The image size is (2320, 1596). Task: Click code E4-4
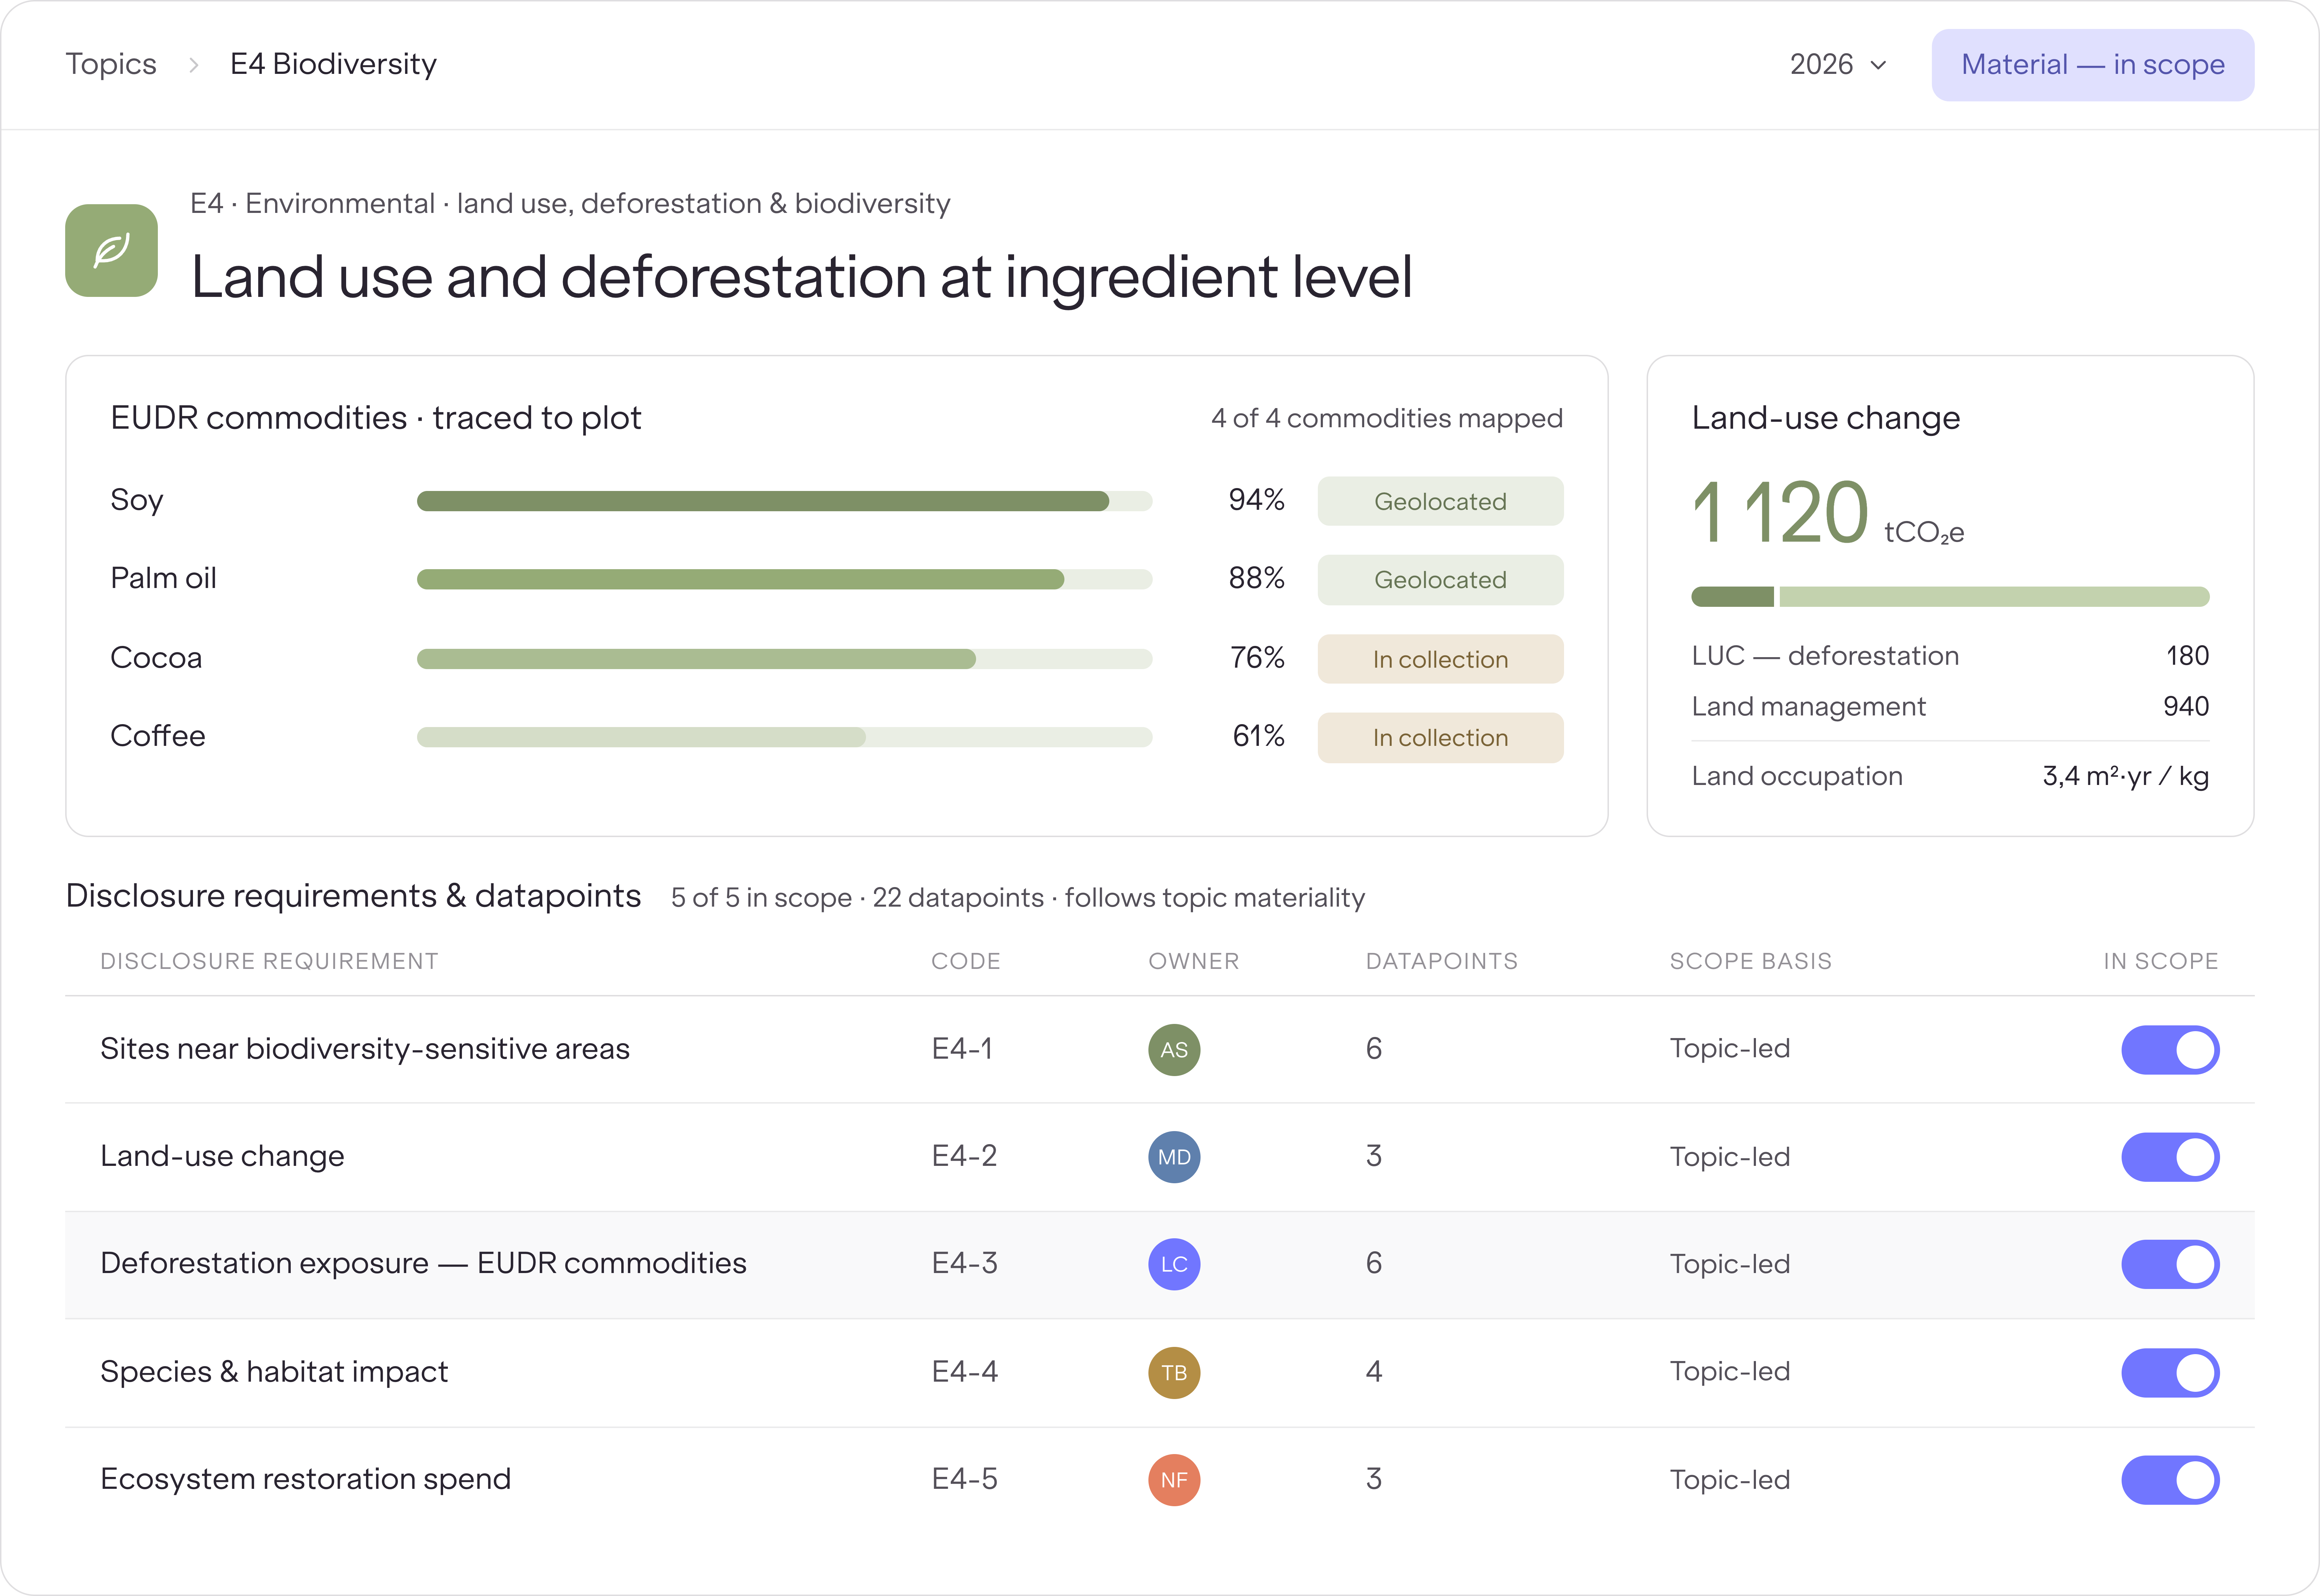coord(965,1372)
